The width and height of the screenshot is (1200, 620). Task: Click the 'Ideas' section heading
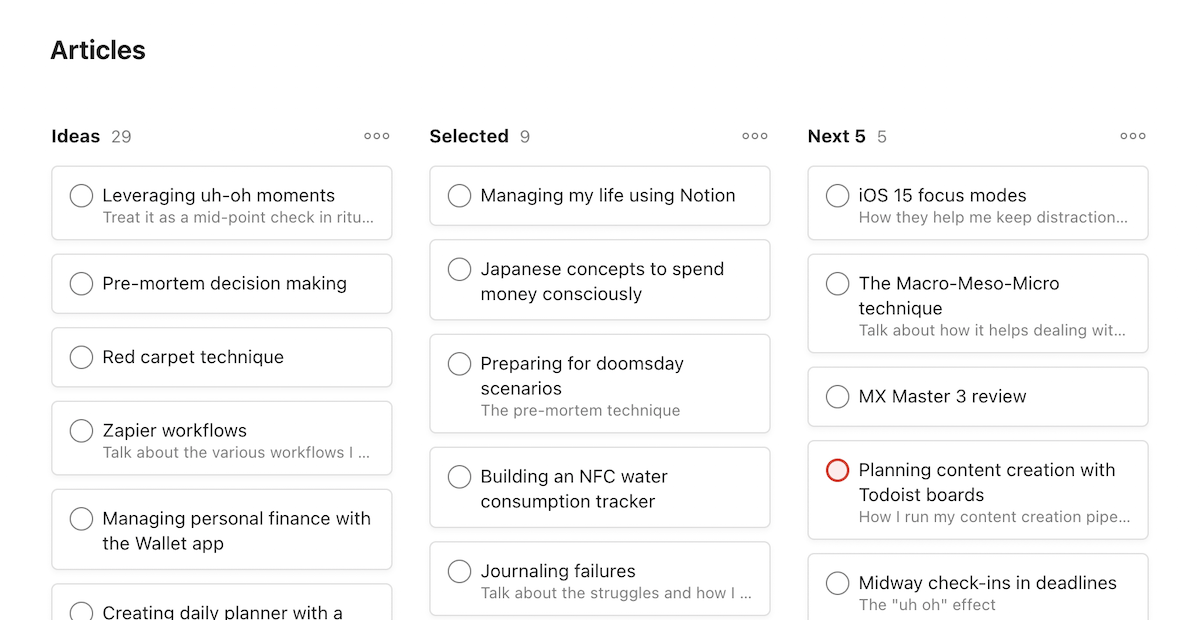click(x=76, y=136)
